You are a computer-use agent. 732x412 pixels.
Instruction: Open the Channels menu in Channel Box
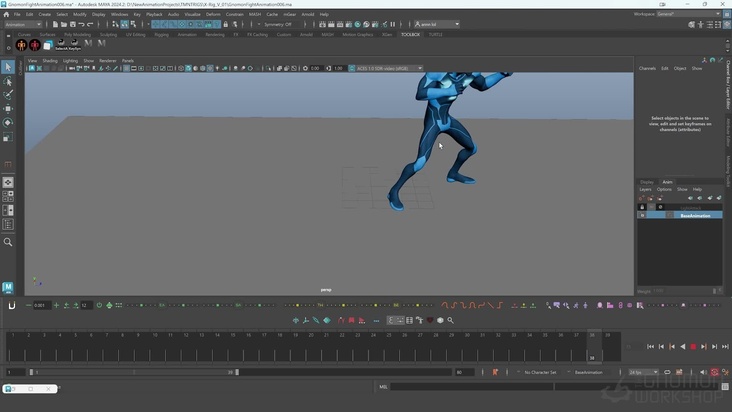tap(647, 68)
